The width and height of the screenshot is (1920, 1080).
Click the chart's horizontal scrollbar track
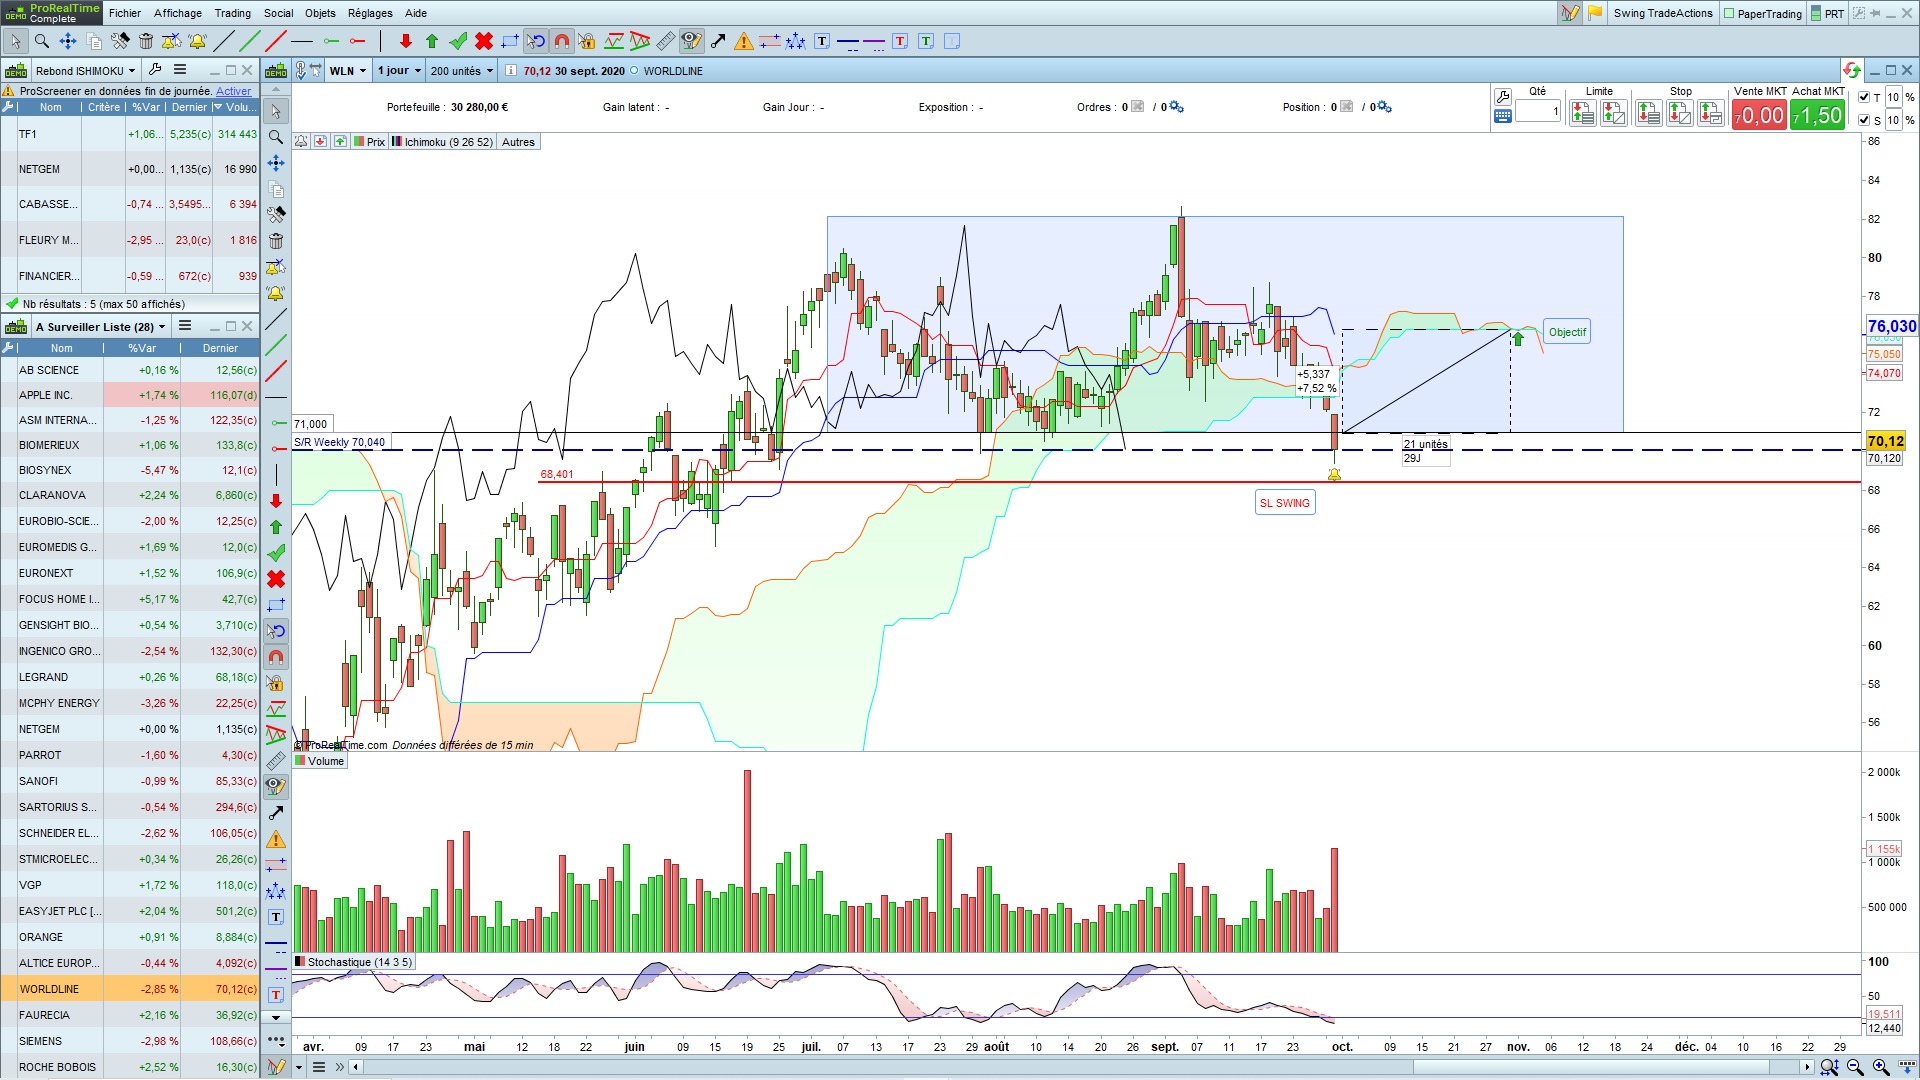click(1080, 1067)
